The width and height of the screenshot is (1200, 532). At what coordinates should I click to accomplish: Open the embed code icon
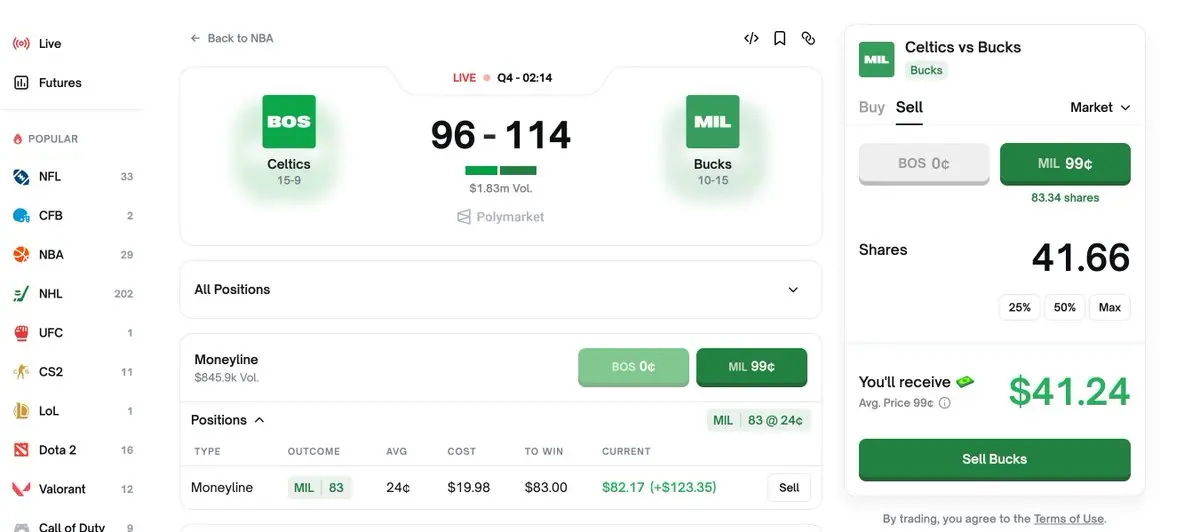pyautogui.click(x=751, y=38)
